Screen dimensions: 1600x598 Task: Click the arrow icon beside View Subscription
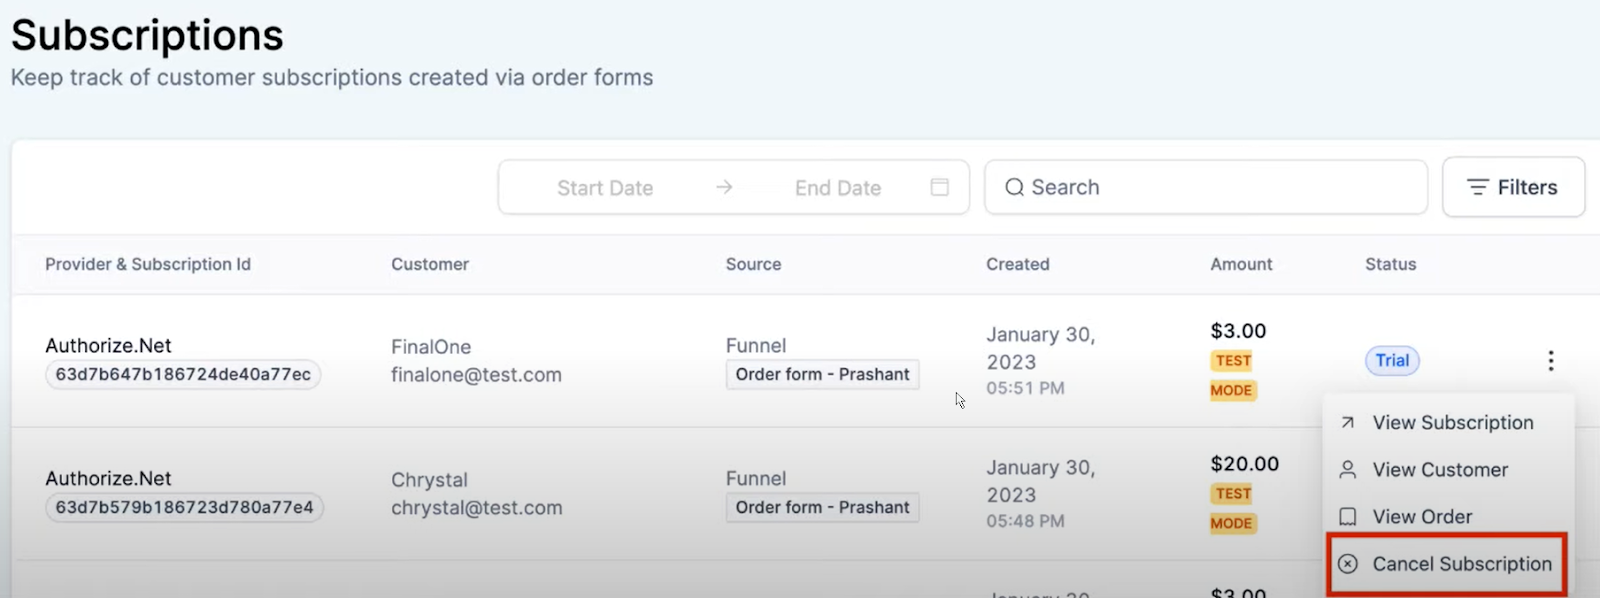coord(1348,423)
